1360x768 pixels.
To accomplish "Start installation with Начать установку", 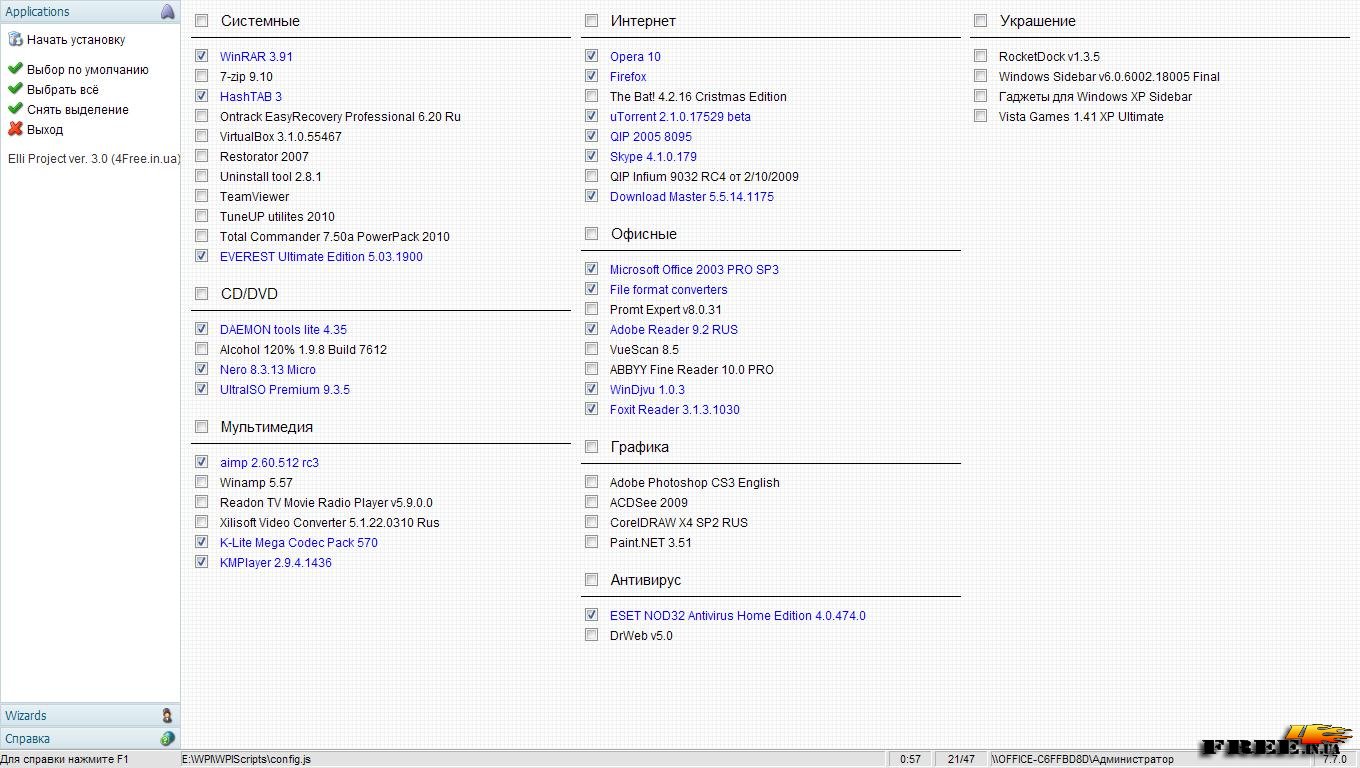I will point(76,40).
